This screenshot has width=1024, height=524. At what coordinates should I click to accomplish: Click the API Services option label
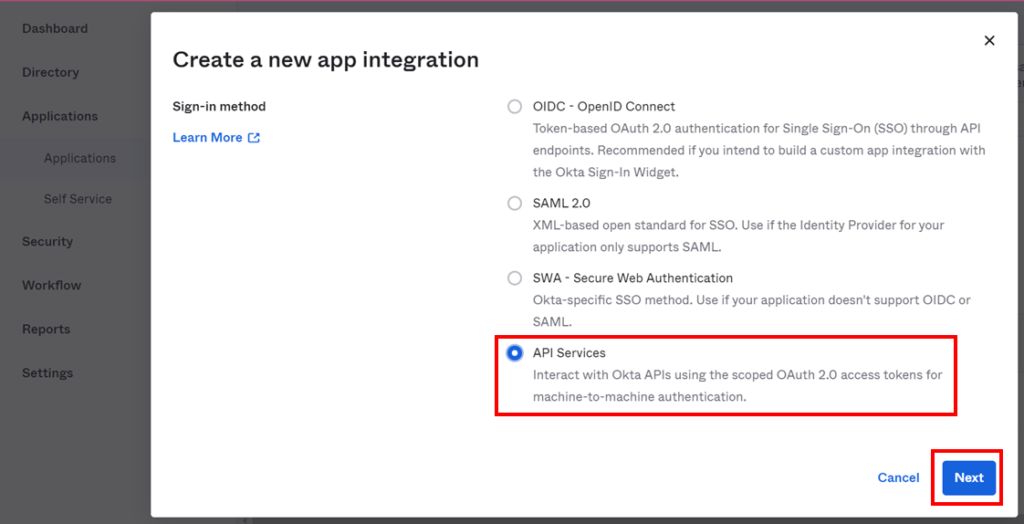coord(569,353)
